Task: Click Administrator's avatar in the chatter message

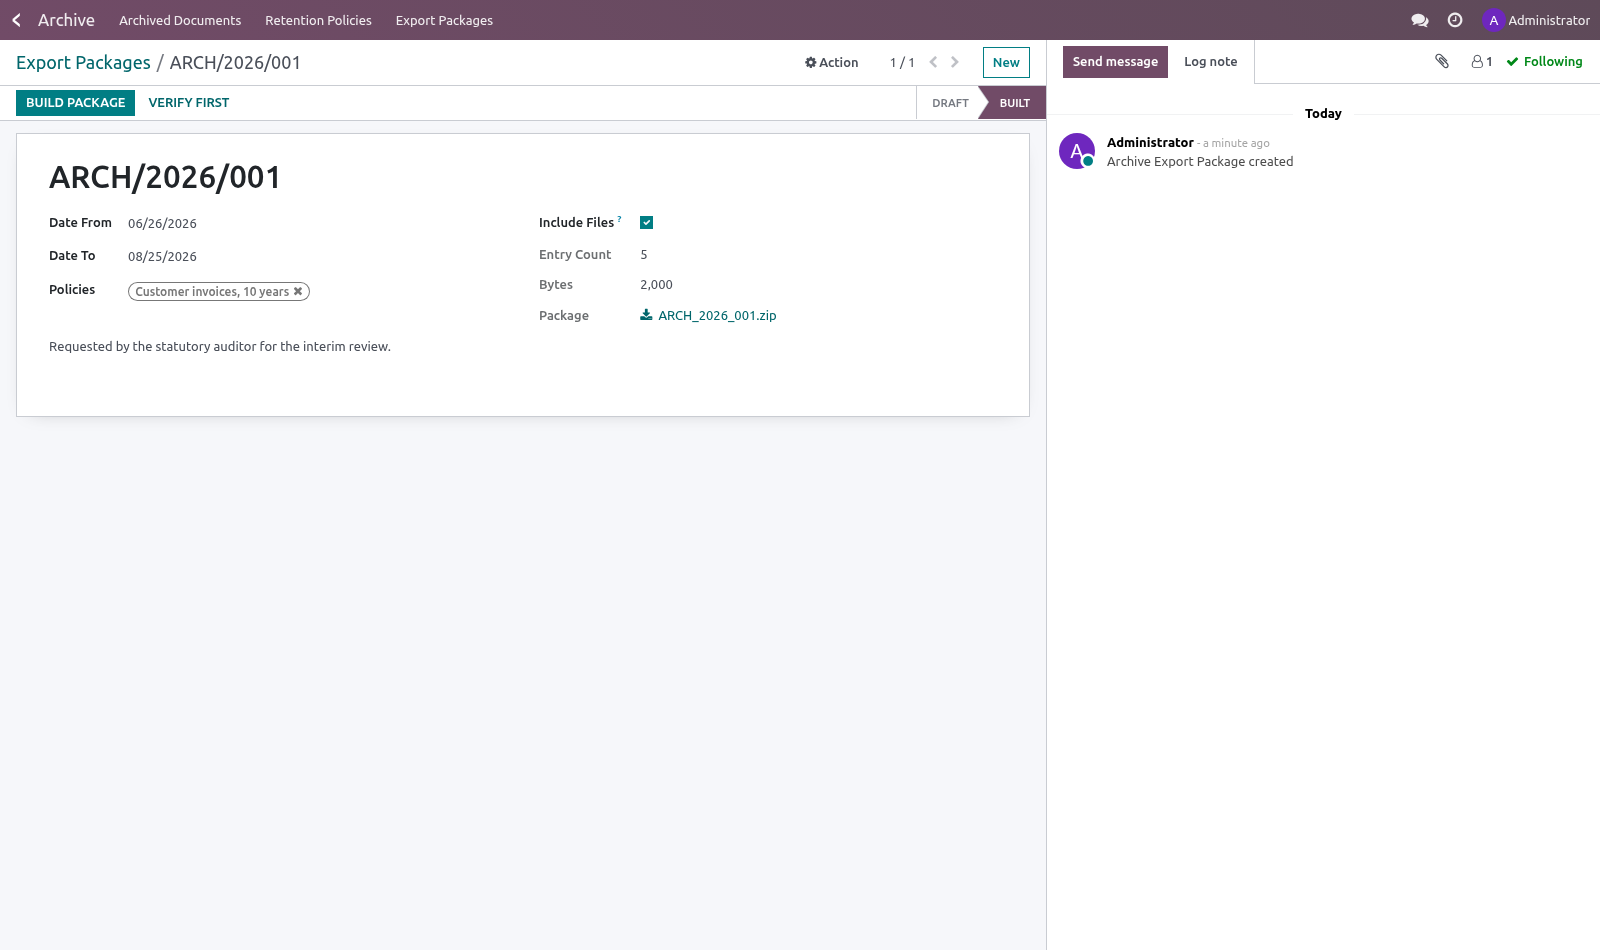Action: [1077, 151]
